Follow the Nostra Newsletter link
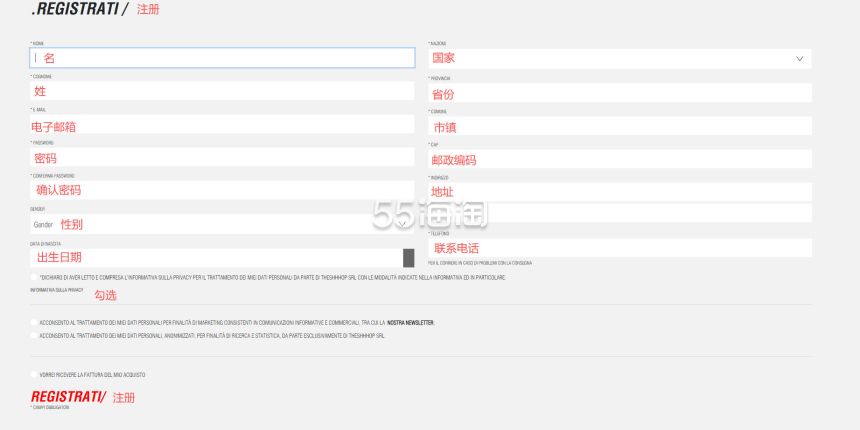Image resolution: width=860 pixels, height=430 pixels. click(x=410, y=323)
